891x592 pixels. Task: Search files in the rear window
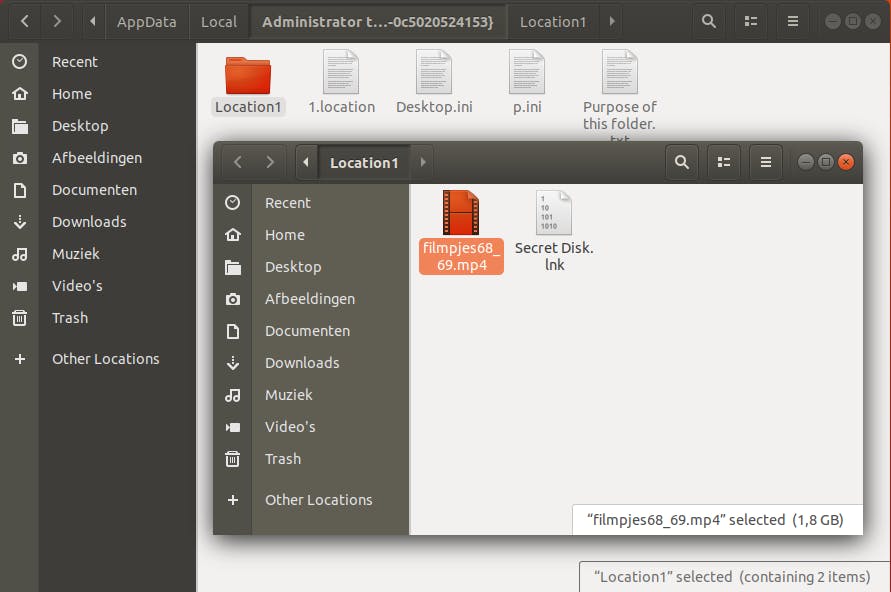709,22
